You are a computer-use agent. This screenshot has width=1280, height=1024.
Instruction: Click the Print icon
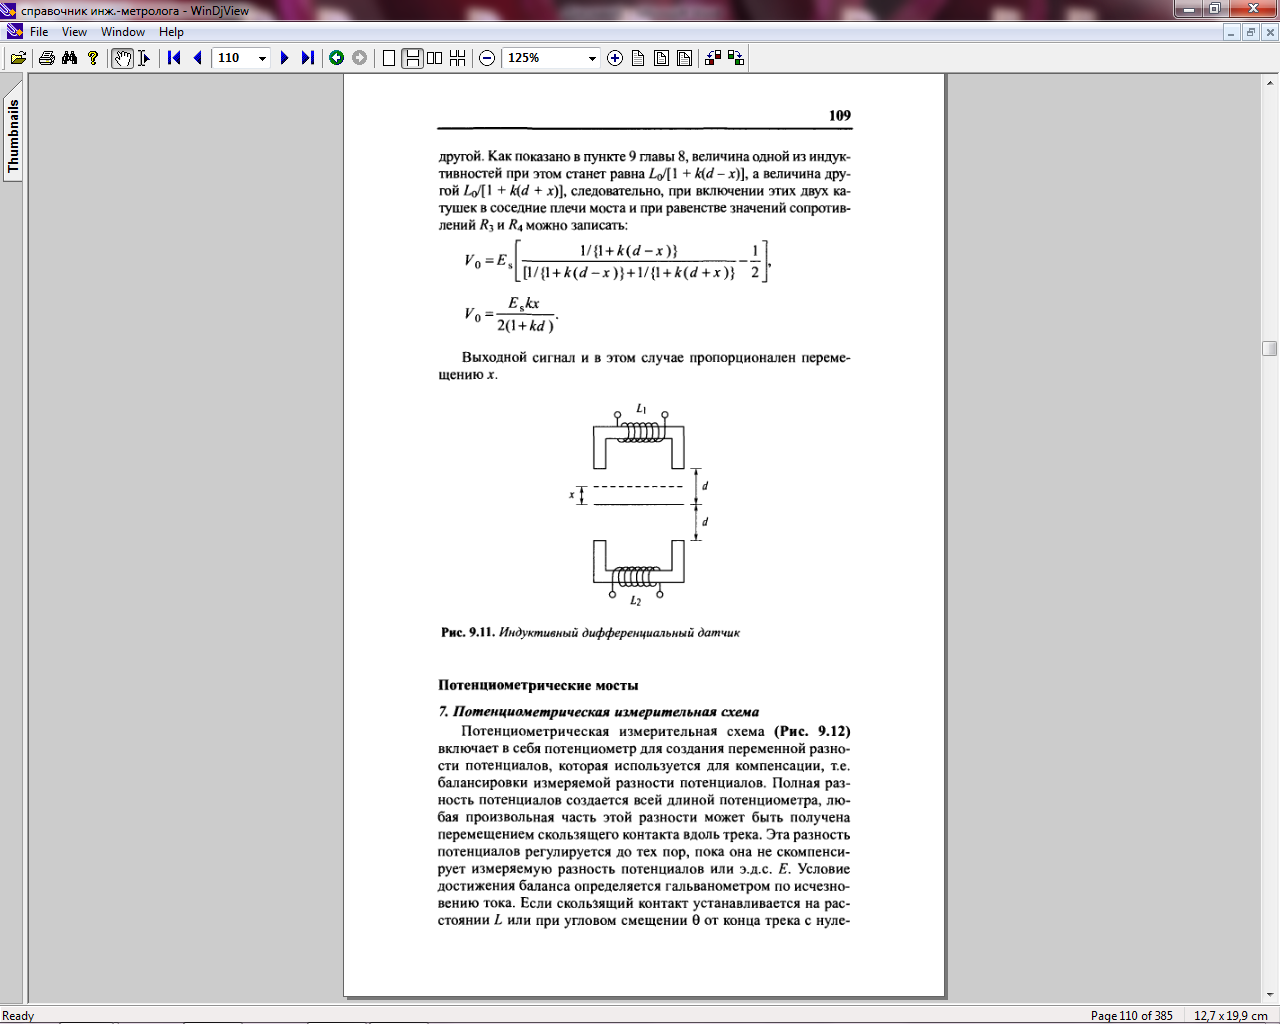[x=46, y=58]
